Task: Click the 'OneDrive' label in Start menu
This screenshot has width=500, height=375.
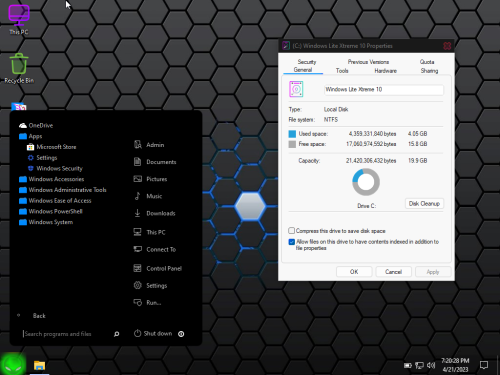Action: 41,125
